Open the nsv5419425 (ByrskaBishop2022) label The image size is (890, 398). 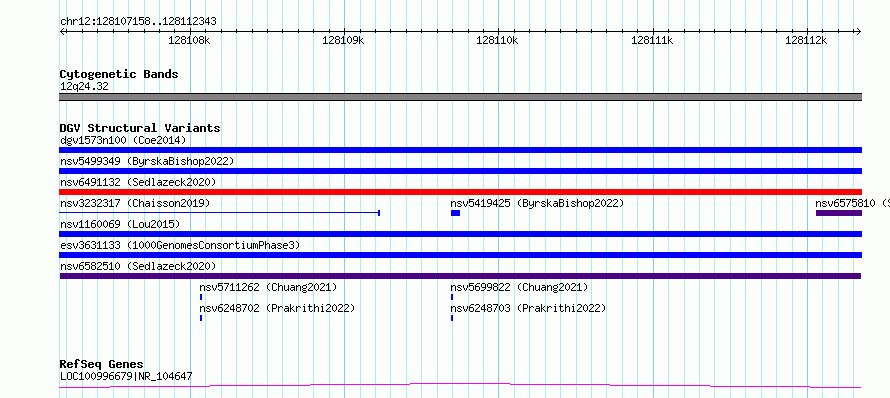coord(537,203)
